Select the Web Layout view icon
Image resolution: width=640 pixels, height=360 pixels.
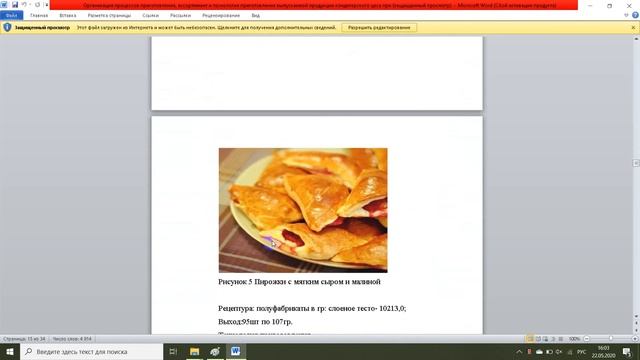pyautogui.click(x=545, y=339)
